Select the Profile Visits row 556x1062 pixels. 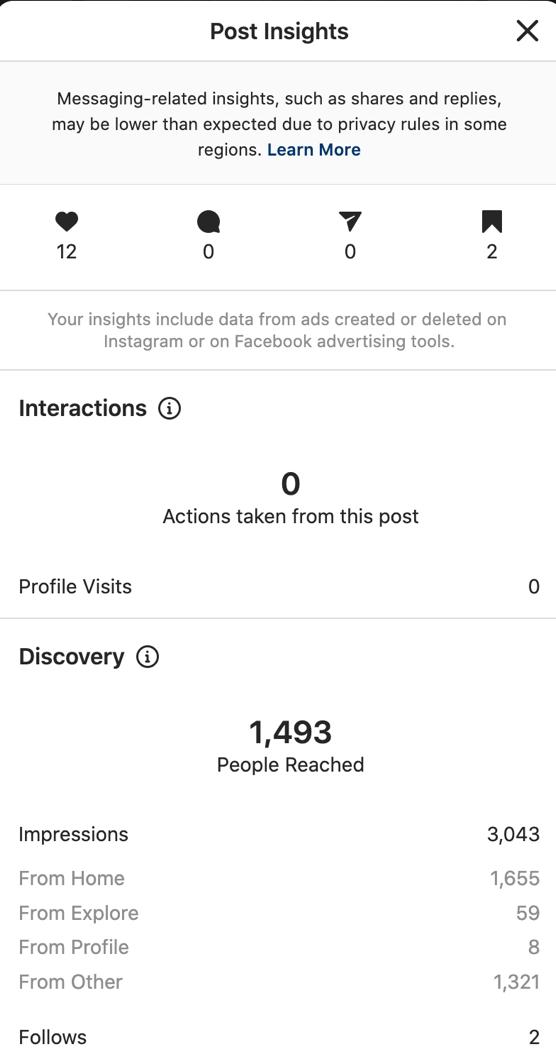click(278, 586)
